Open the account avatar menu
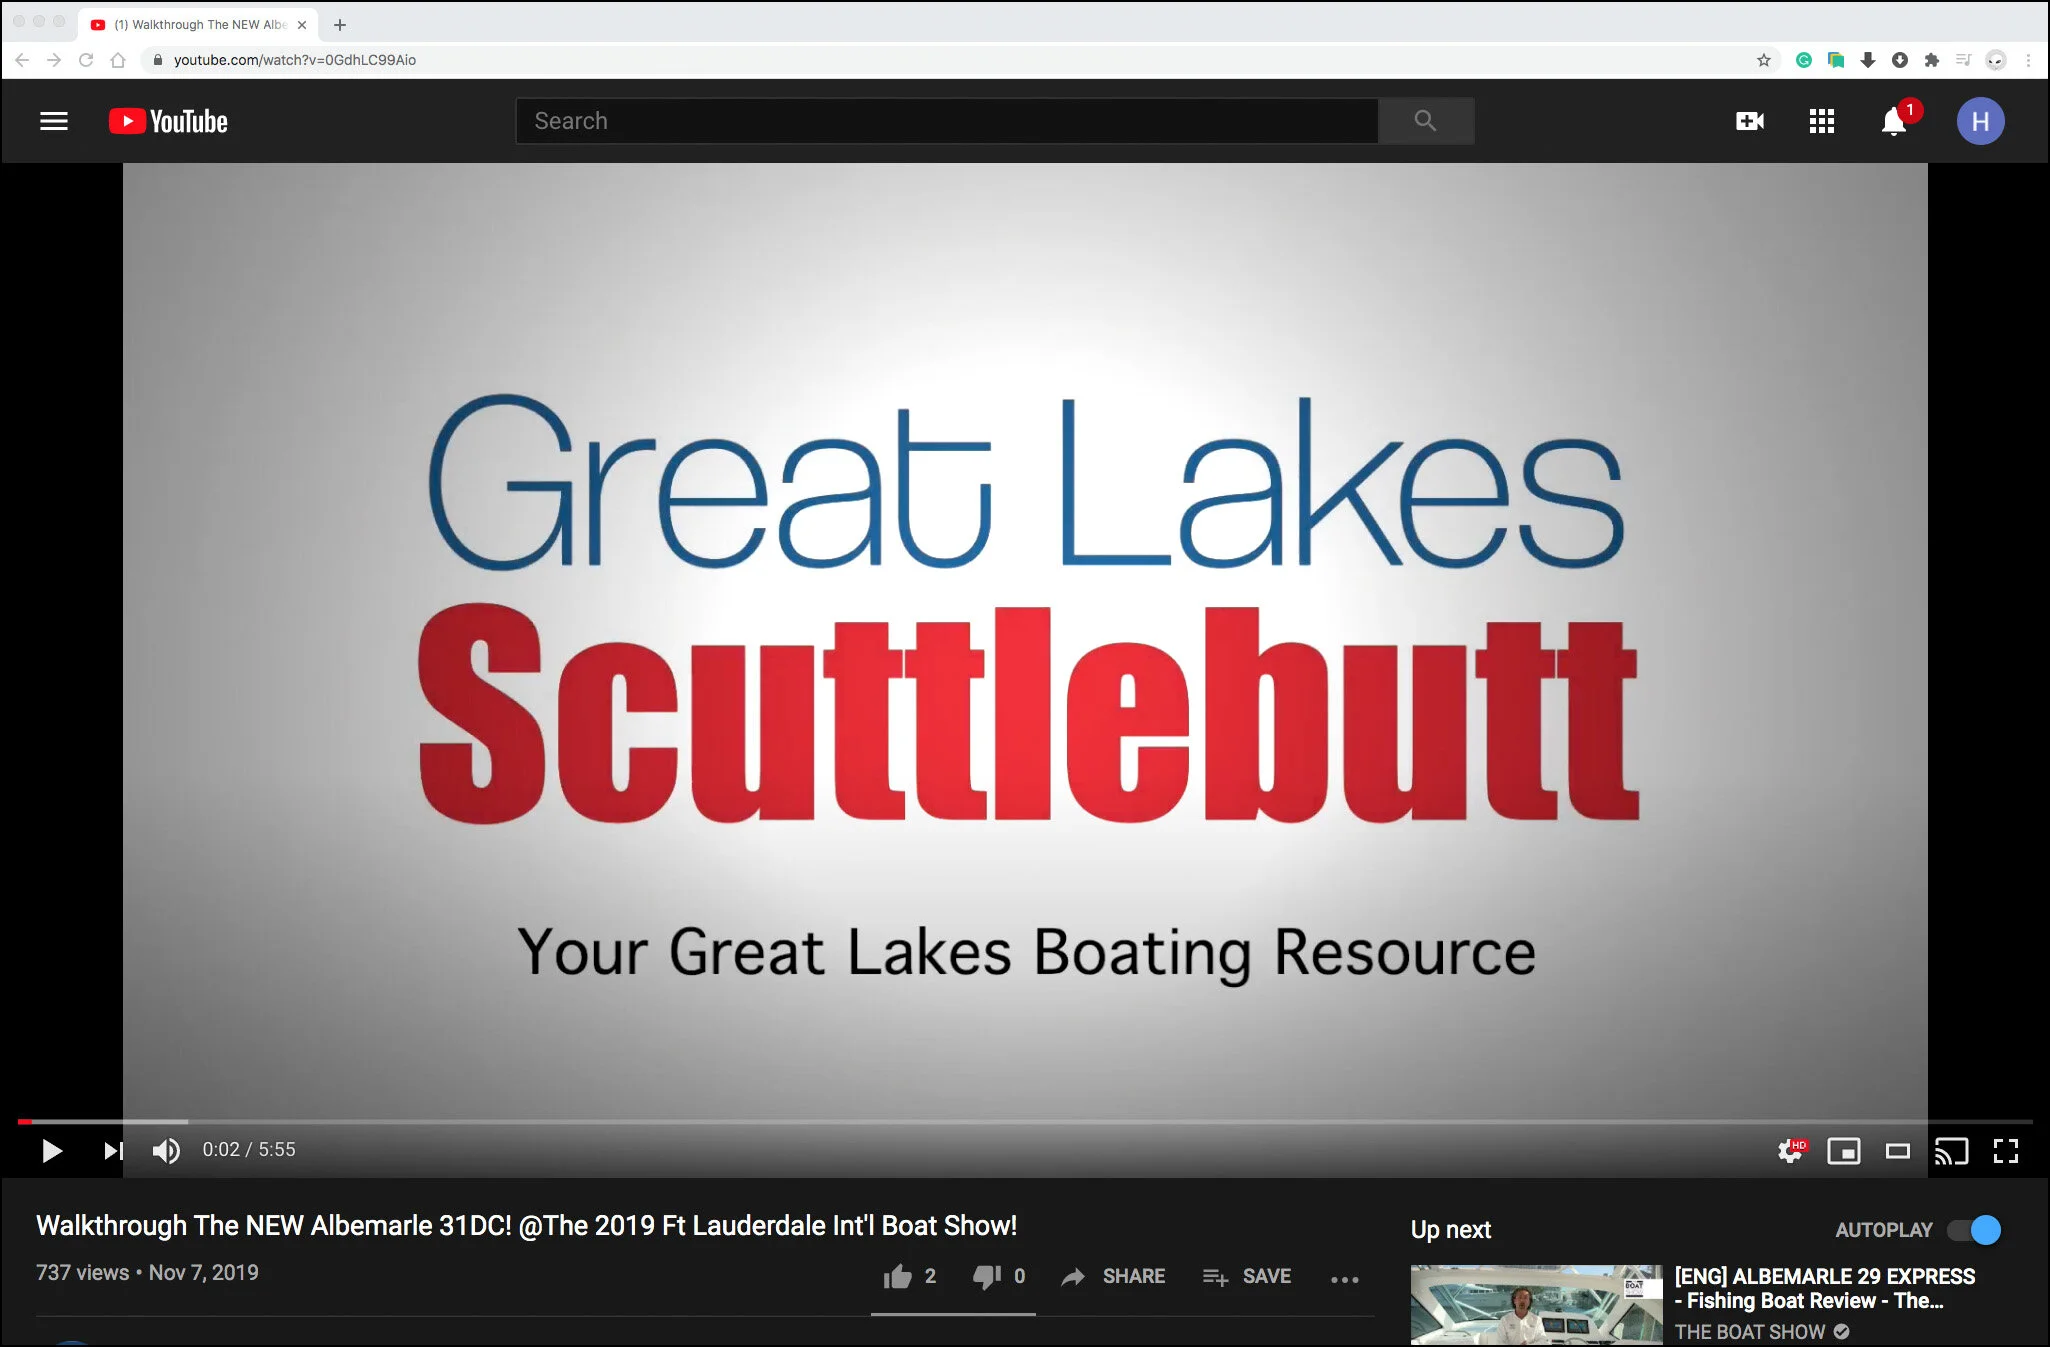 (x=1980, y=121)
